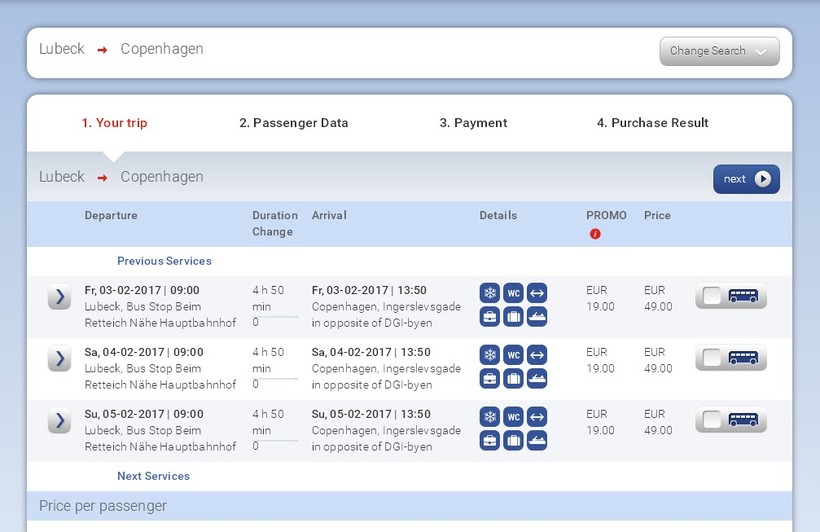The height and width of the screenshot is (532, 820).
Task: Click the ferry icon on Sunday's service
Action: click(x=537, y=441)
